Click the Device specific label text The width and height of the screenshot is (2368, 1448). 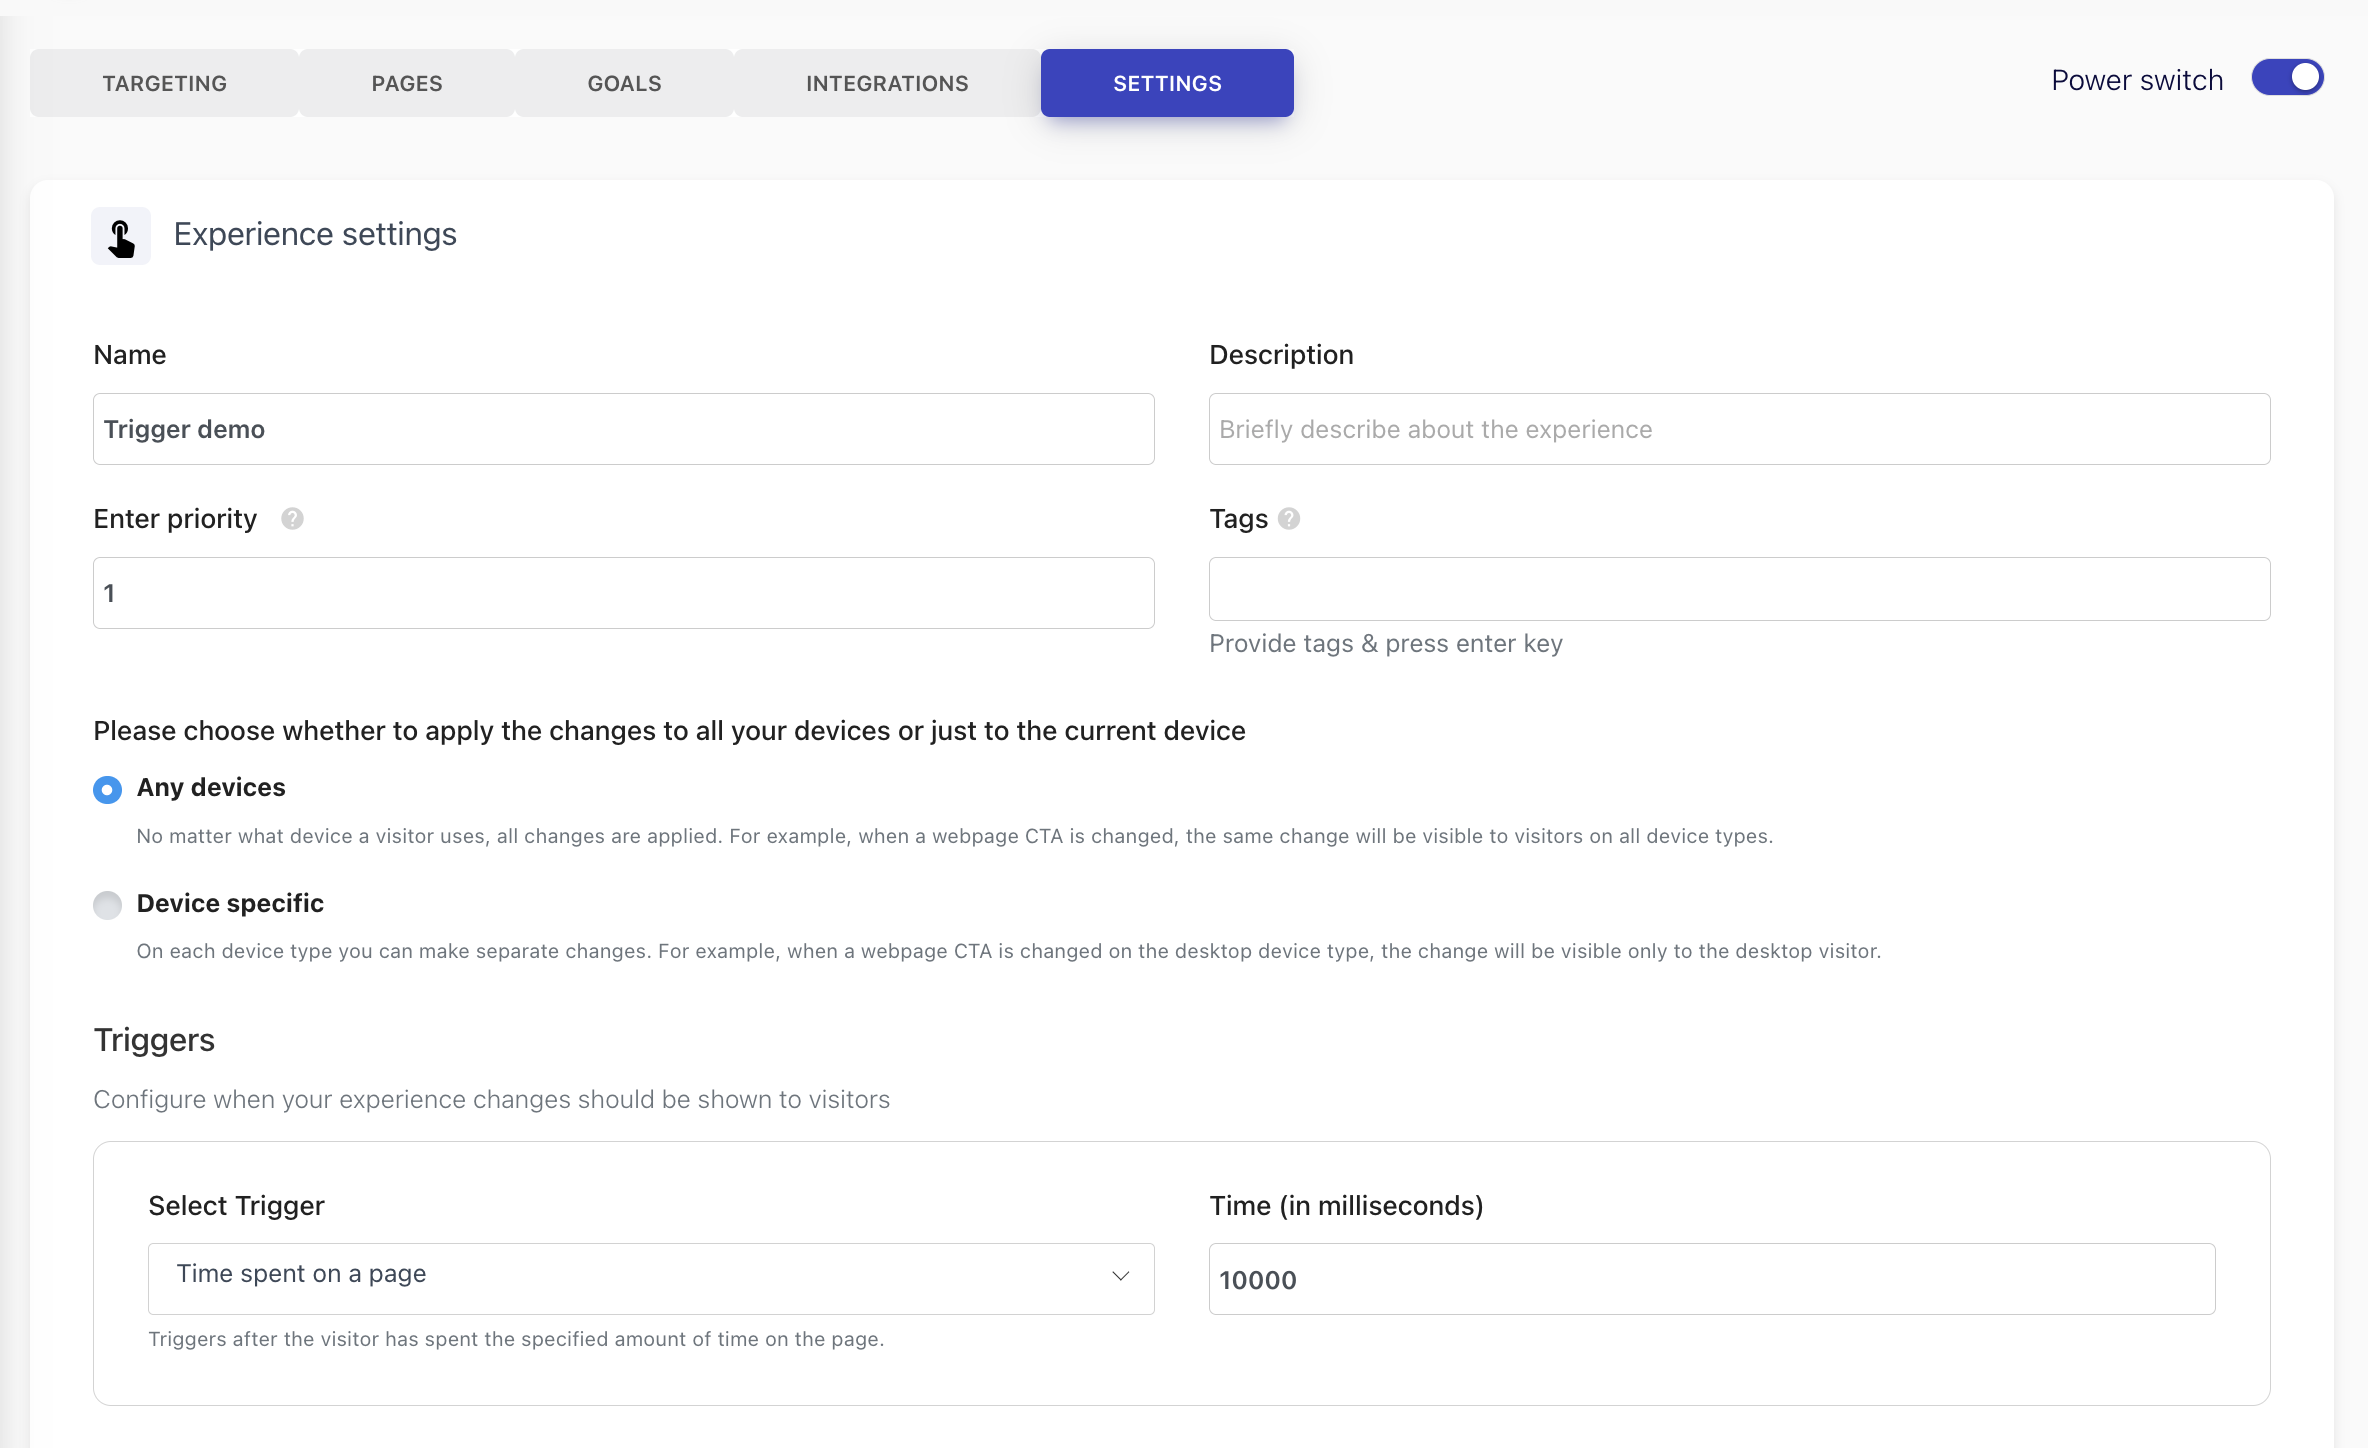[230, 903]
